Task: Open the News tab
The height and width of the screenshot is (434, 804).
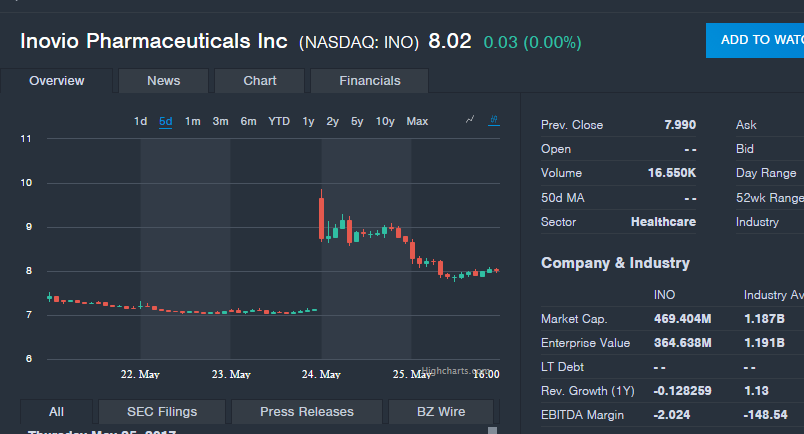Action: (x=164, y=81)
